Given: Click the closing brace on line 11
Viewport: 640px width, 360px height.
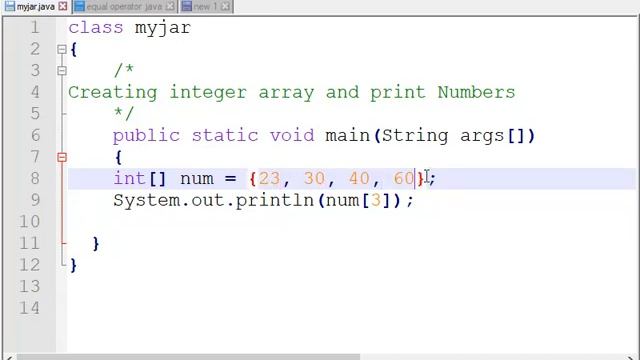Looking at the screenshot, I should [96, 244].
